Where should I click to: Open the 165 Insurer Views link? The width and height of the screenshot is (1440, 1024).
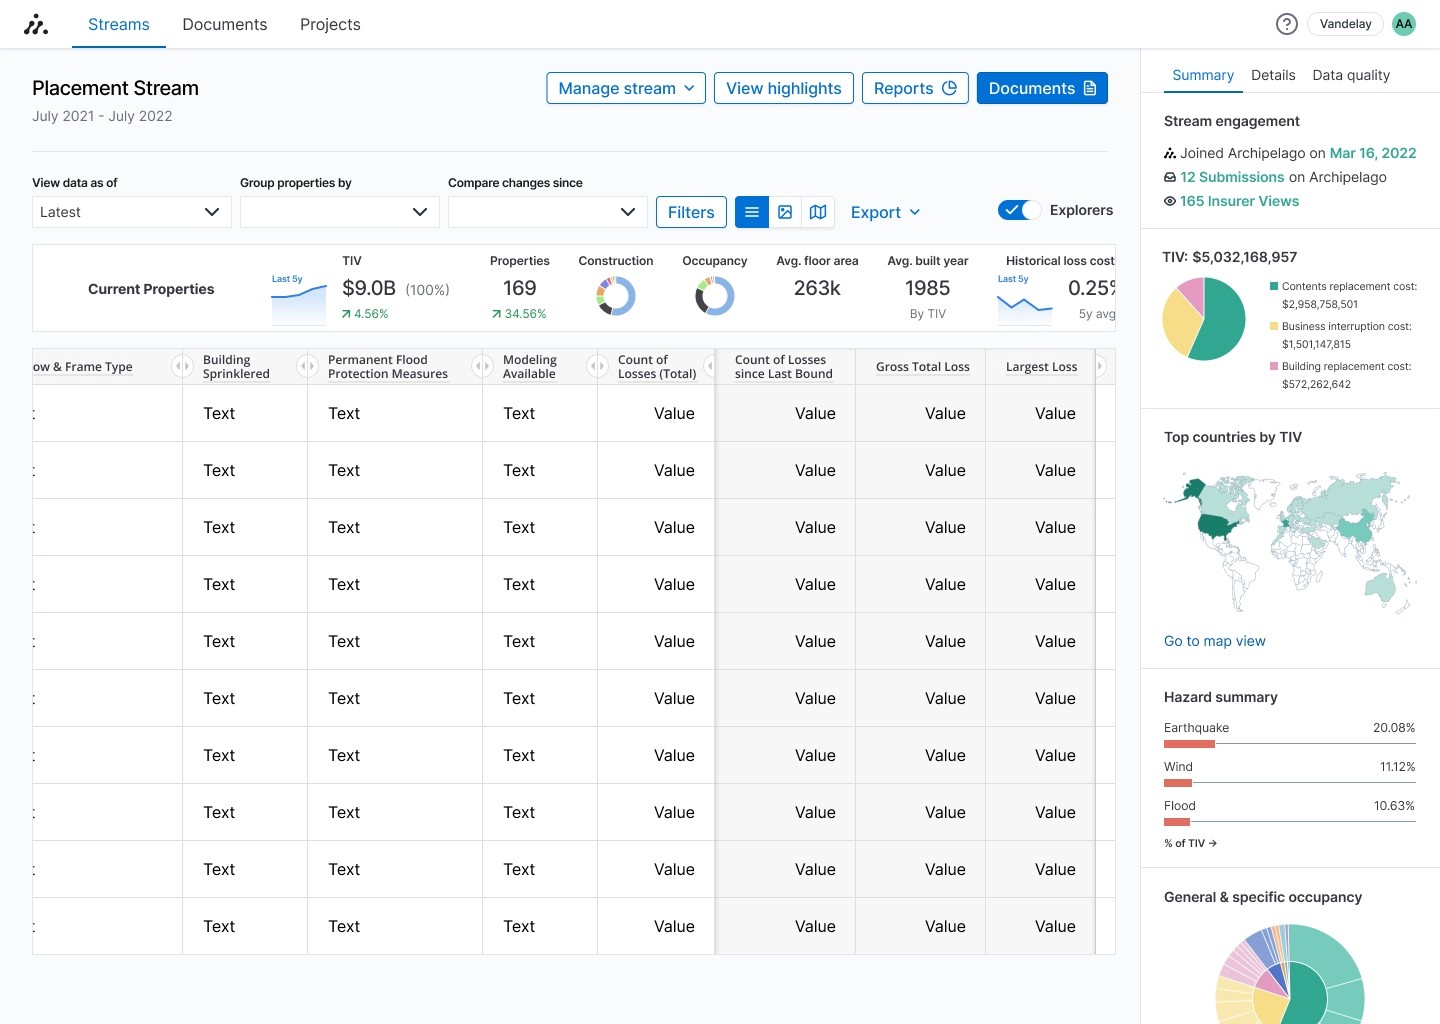(x=1239, y=201)
